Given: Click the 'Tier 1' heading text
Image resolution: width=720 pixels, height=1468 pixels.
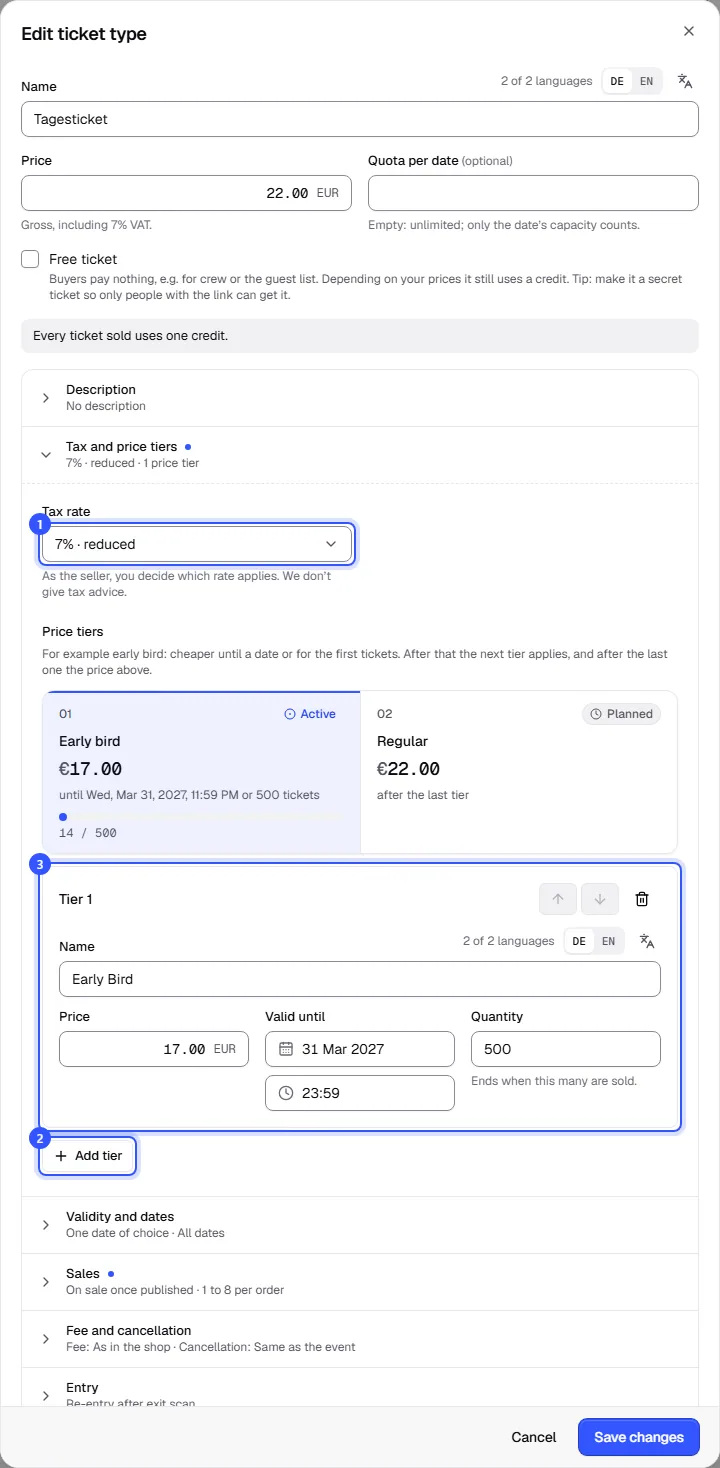Looking at the screenshot, I should pos(76,899).
